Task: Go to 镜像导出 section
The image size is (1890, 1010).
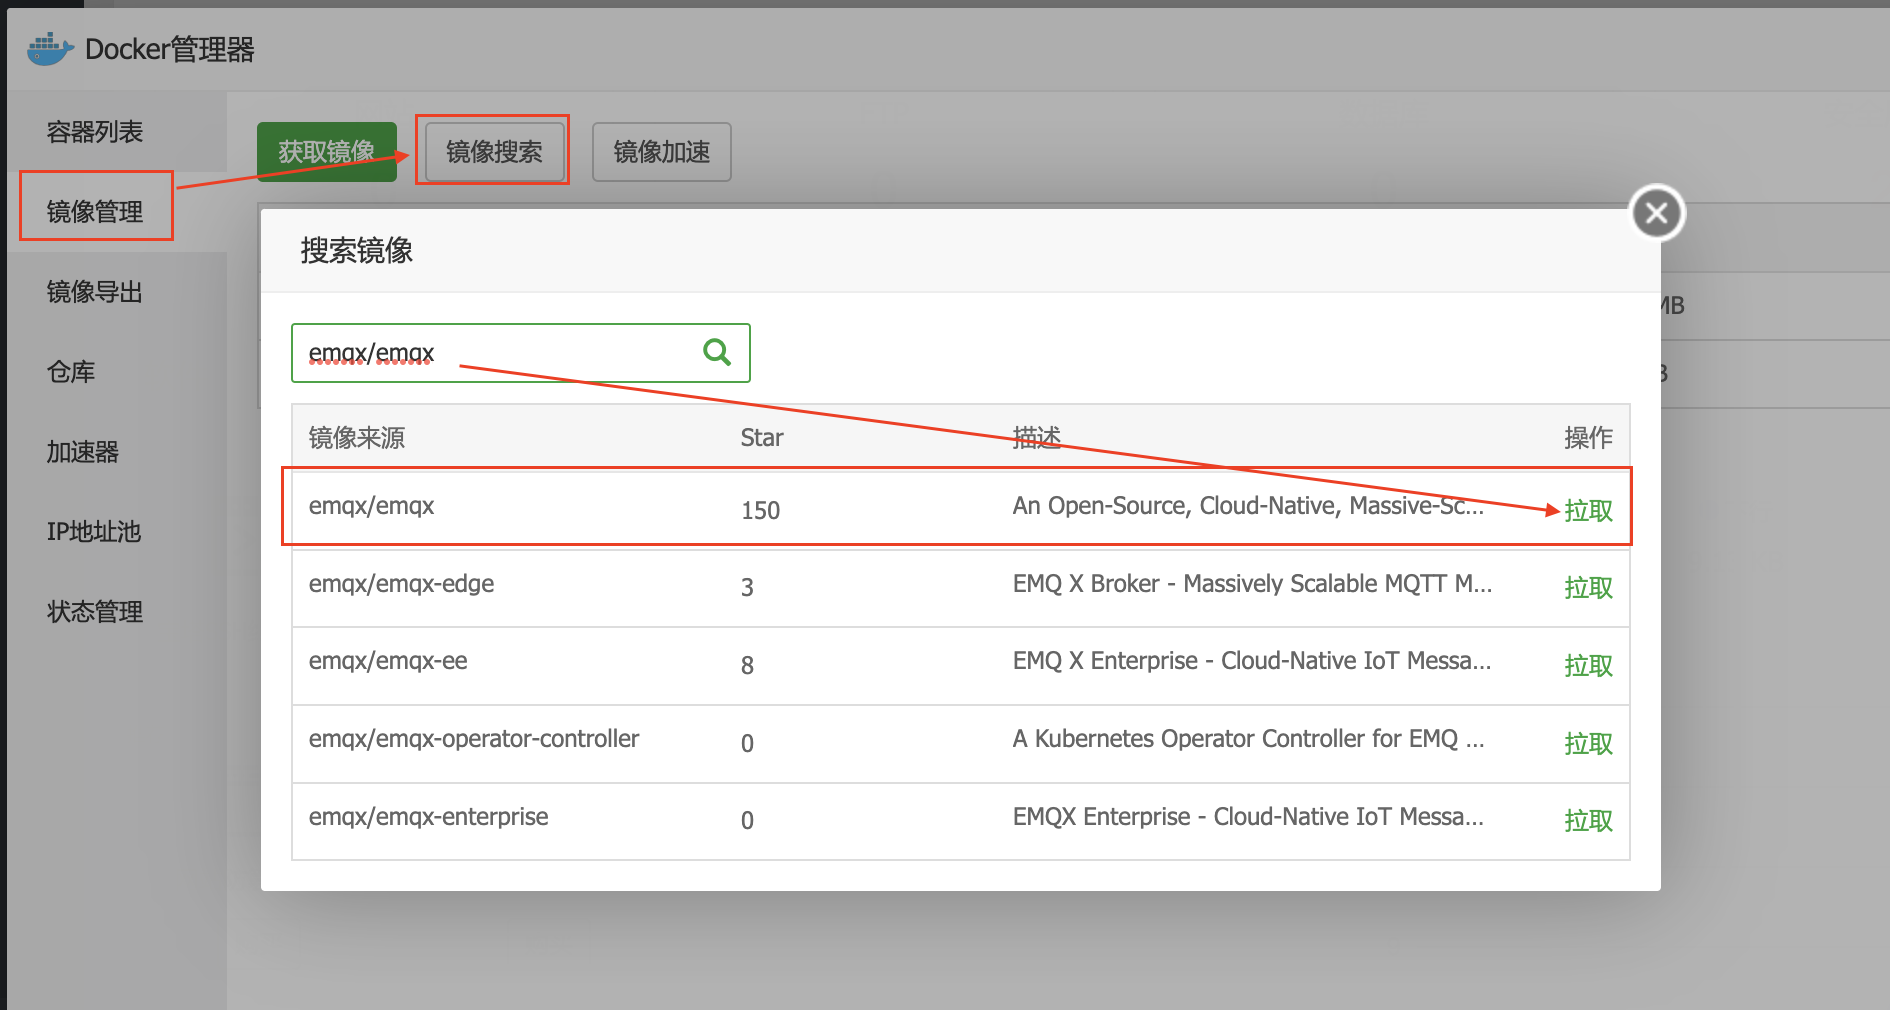Action: pyautogui.click(x=95, y=292)
